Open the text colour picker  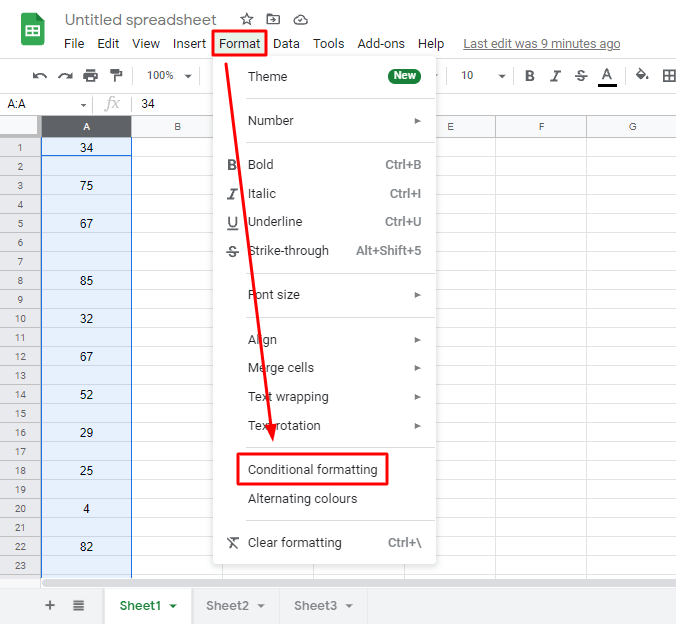(607, 76)
